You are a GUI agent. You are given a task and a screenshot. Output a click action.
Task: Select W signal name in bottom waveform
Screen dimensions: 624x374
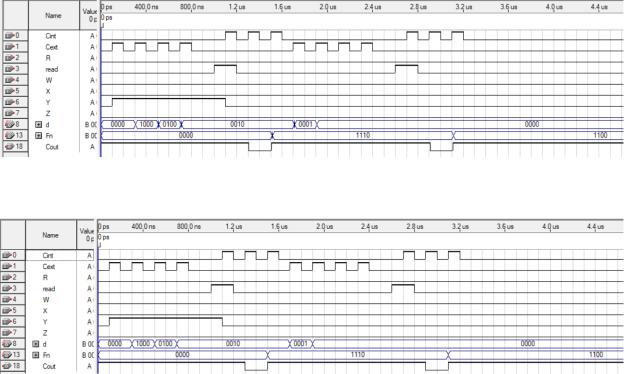point(46,300)
